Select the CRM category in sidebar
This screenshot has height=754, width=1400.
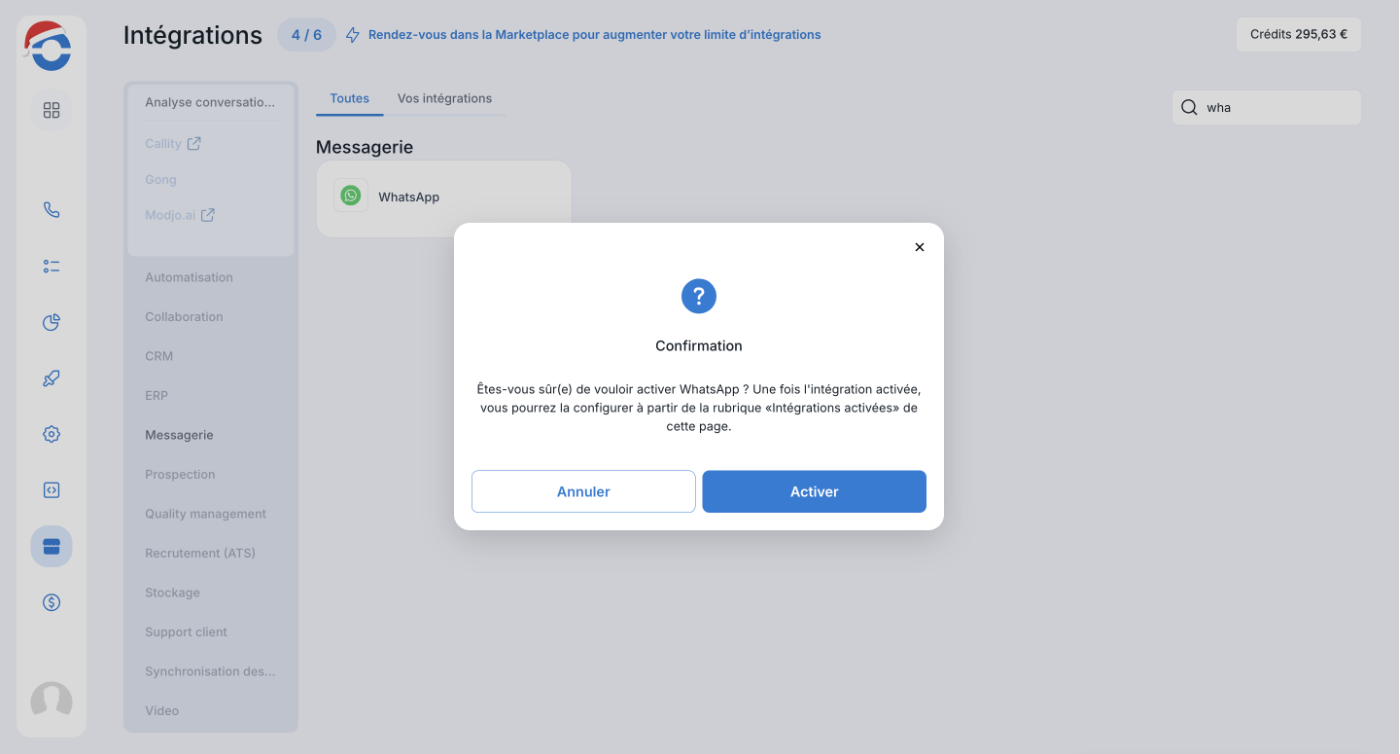[159, 356]
